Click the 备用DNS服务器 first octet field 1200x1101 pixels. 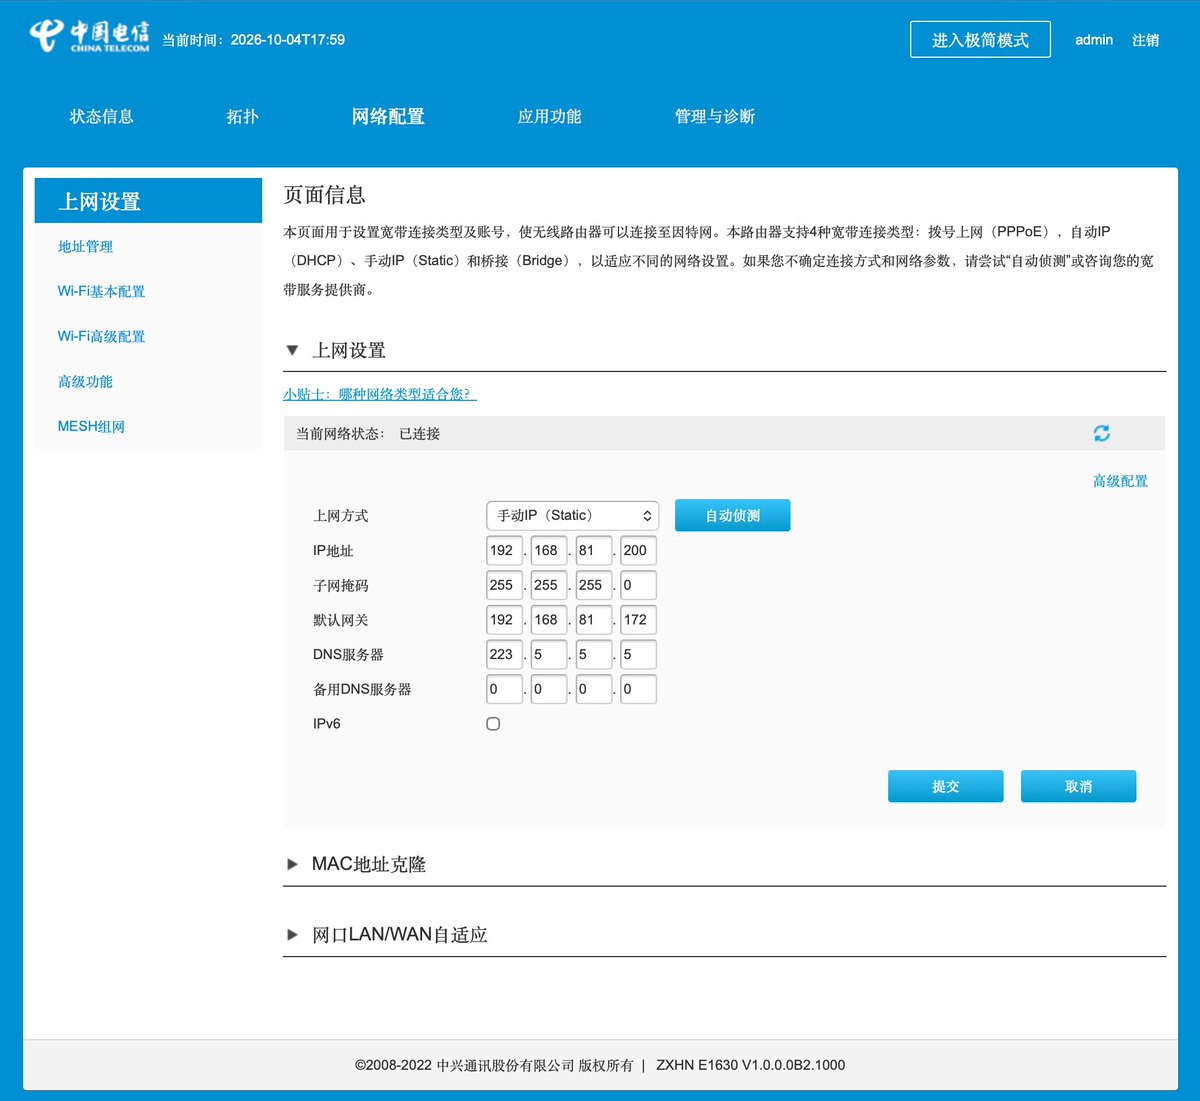[504, 689]
